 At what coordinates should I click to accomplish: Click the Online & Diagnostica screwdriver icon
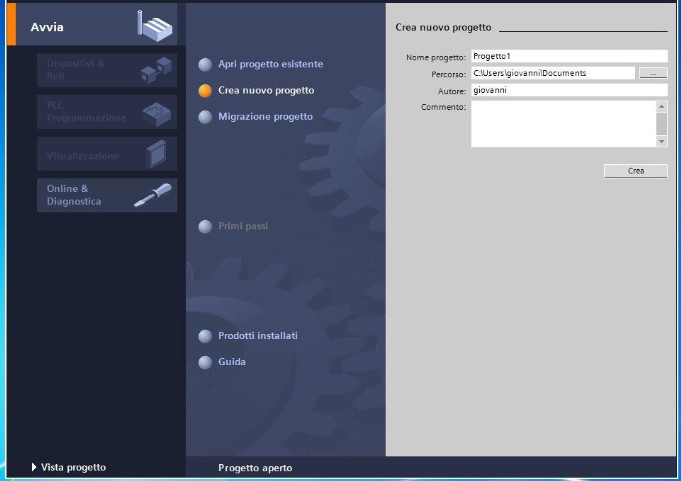153,195
